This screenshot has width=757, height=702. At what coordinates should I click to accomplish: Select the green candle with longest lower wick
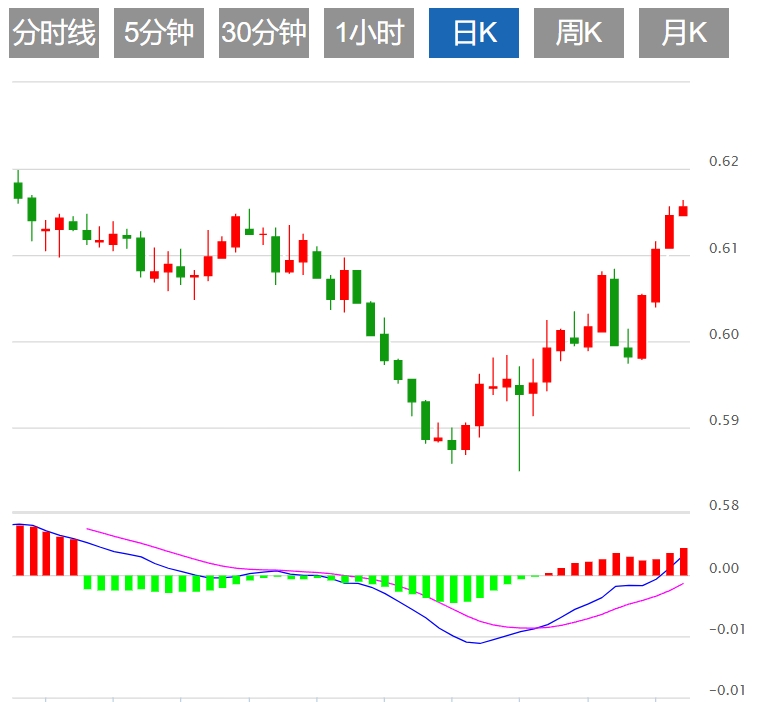click(519, 390)
